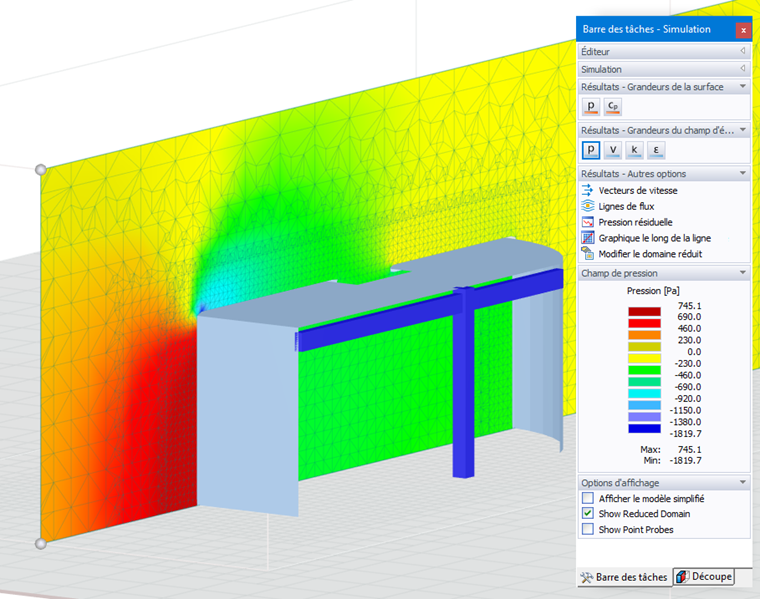Viewport: 760px width, 599px height.
Task: Select pressure coefficient Cp result button
Action: point(613,107)
